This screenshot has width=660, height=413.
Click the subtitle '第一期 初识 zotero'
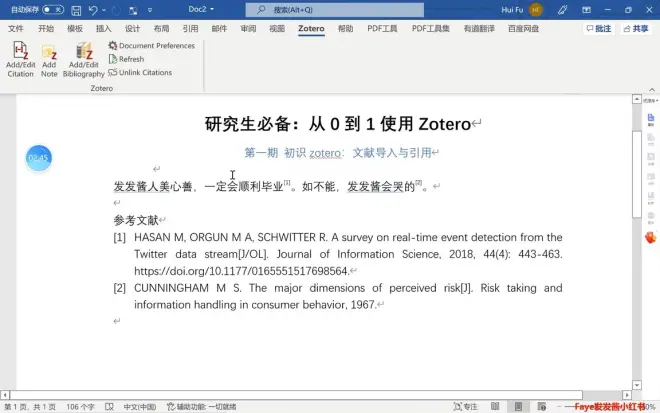coord(294,153)
